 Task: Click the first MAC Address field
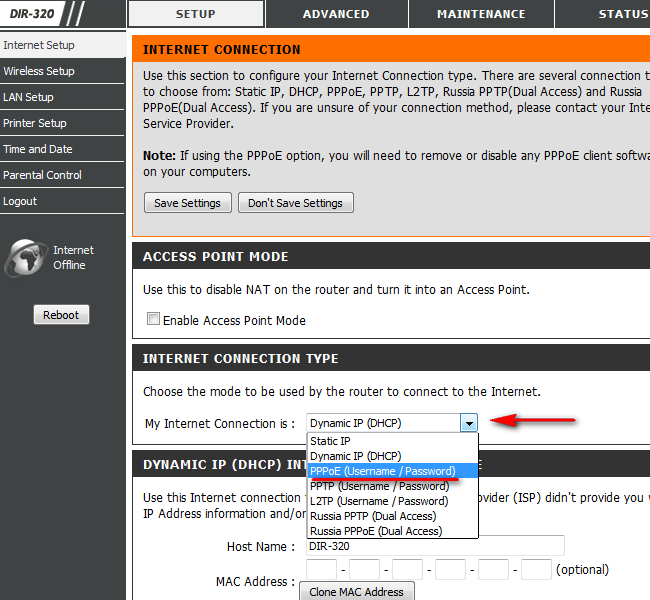[321, 569]
